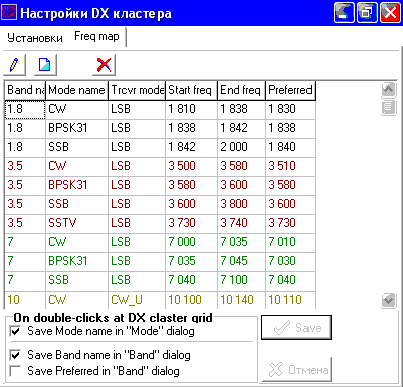This screenshot has height=387, width=403.
Task: Click the red X delete icon
Action: (x=104, y=64)
